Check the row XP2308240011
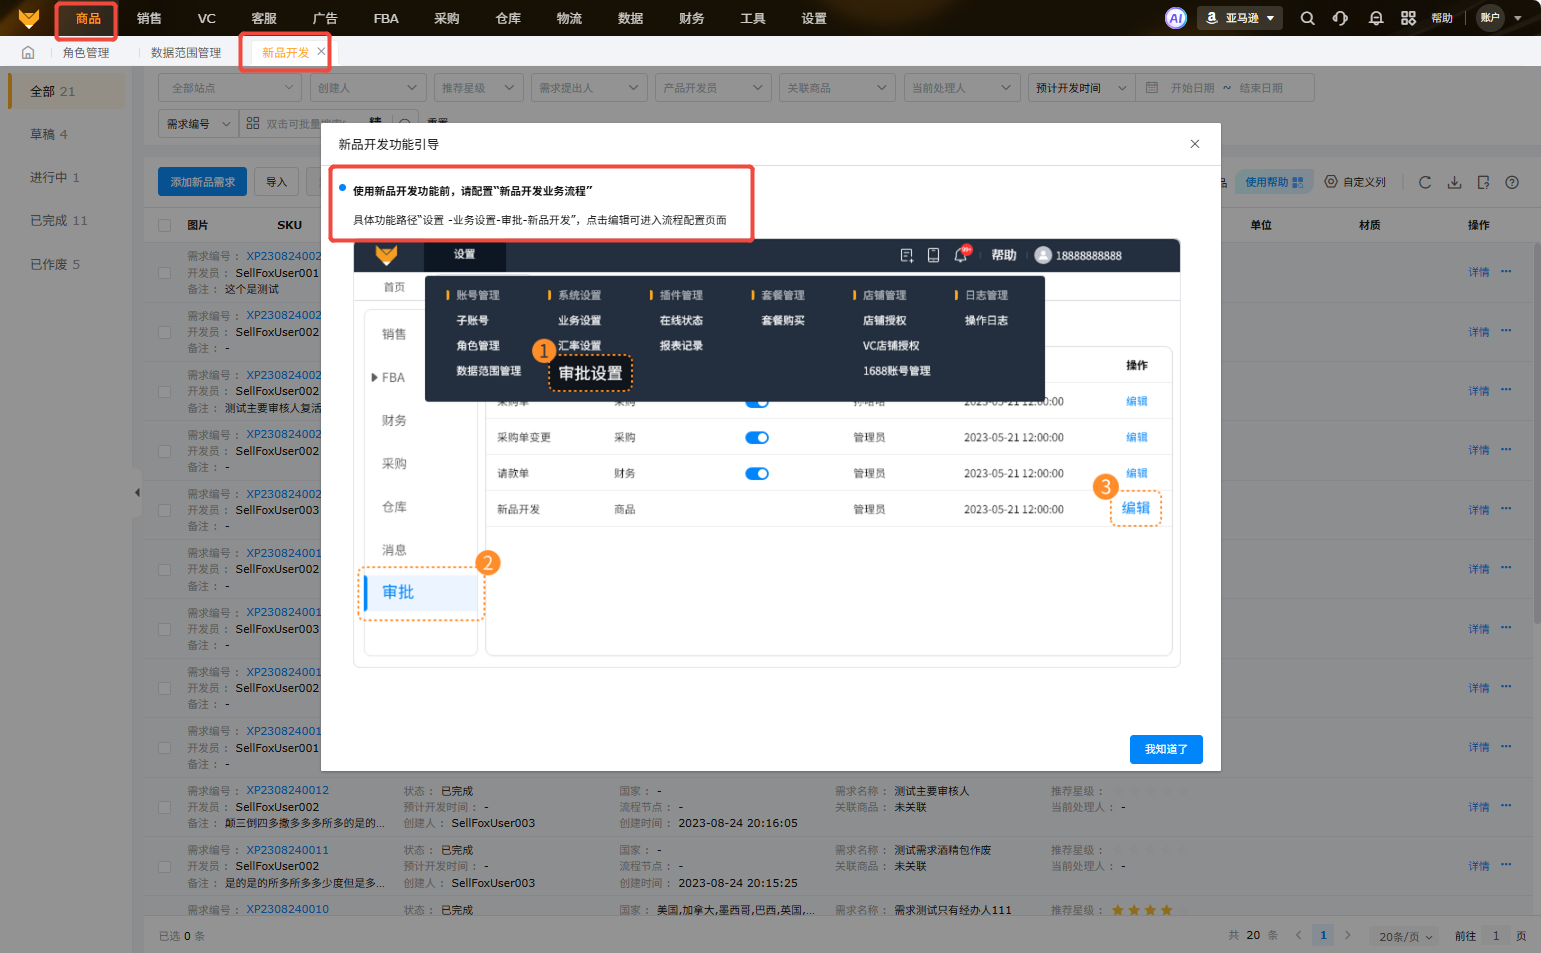Viewport: 1541px width, 953px height. tap(165, 866)
